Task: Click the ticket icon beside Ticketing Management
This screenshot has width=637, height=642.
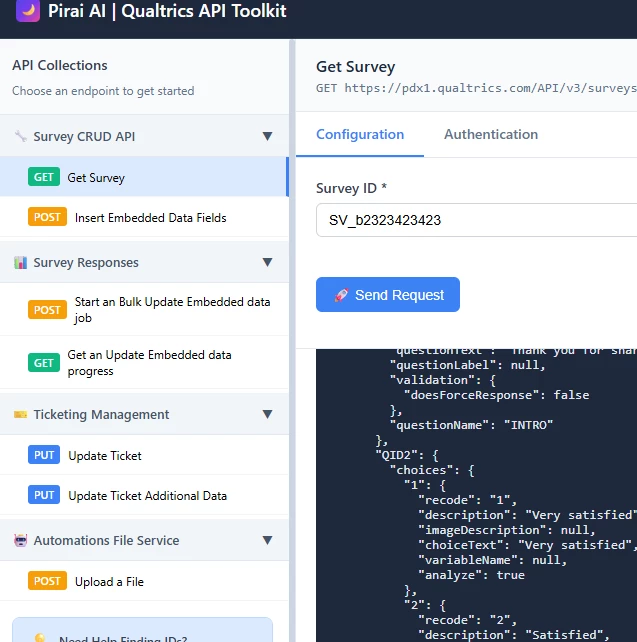Action: tap(20, 414)
